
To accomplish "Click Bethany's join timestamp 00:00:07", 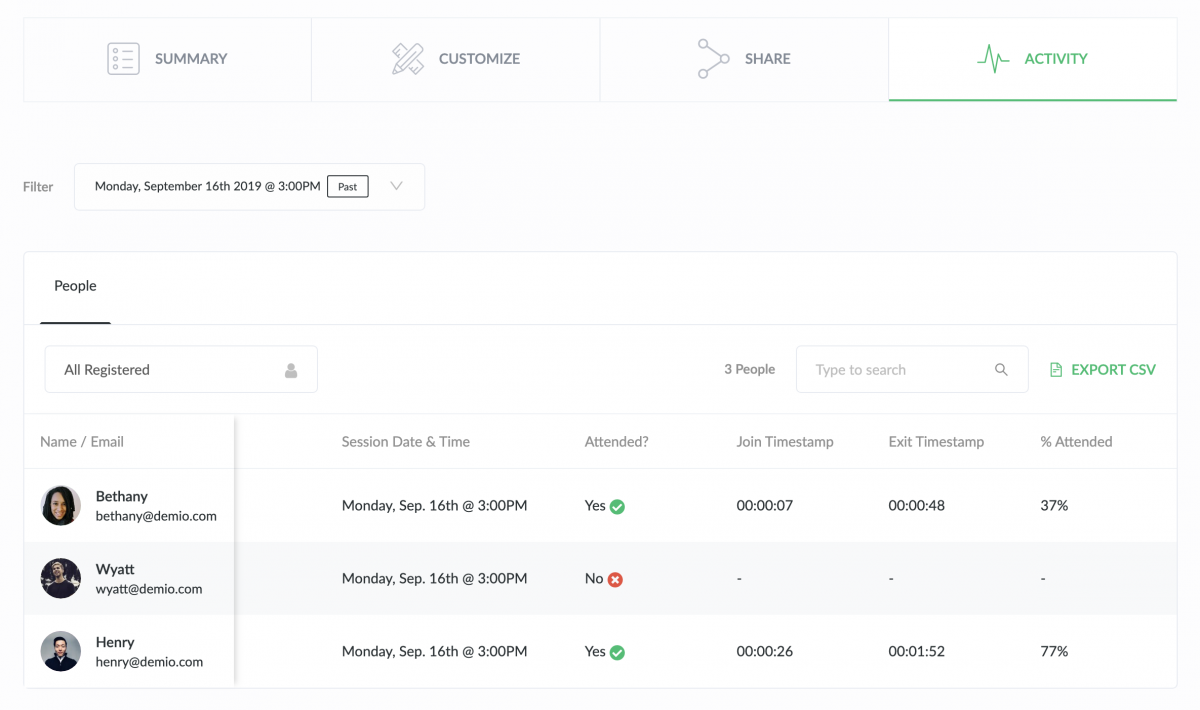I will pyautogui.click(x=765, y=506).
